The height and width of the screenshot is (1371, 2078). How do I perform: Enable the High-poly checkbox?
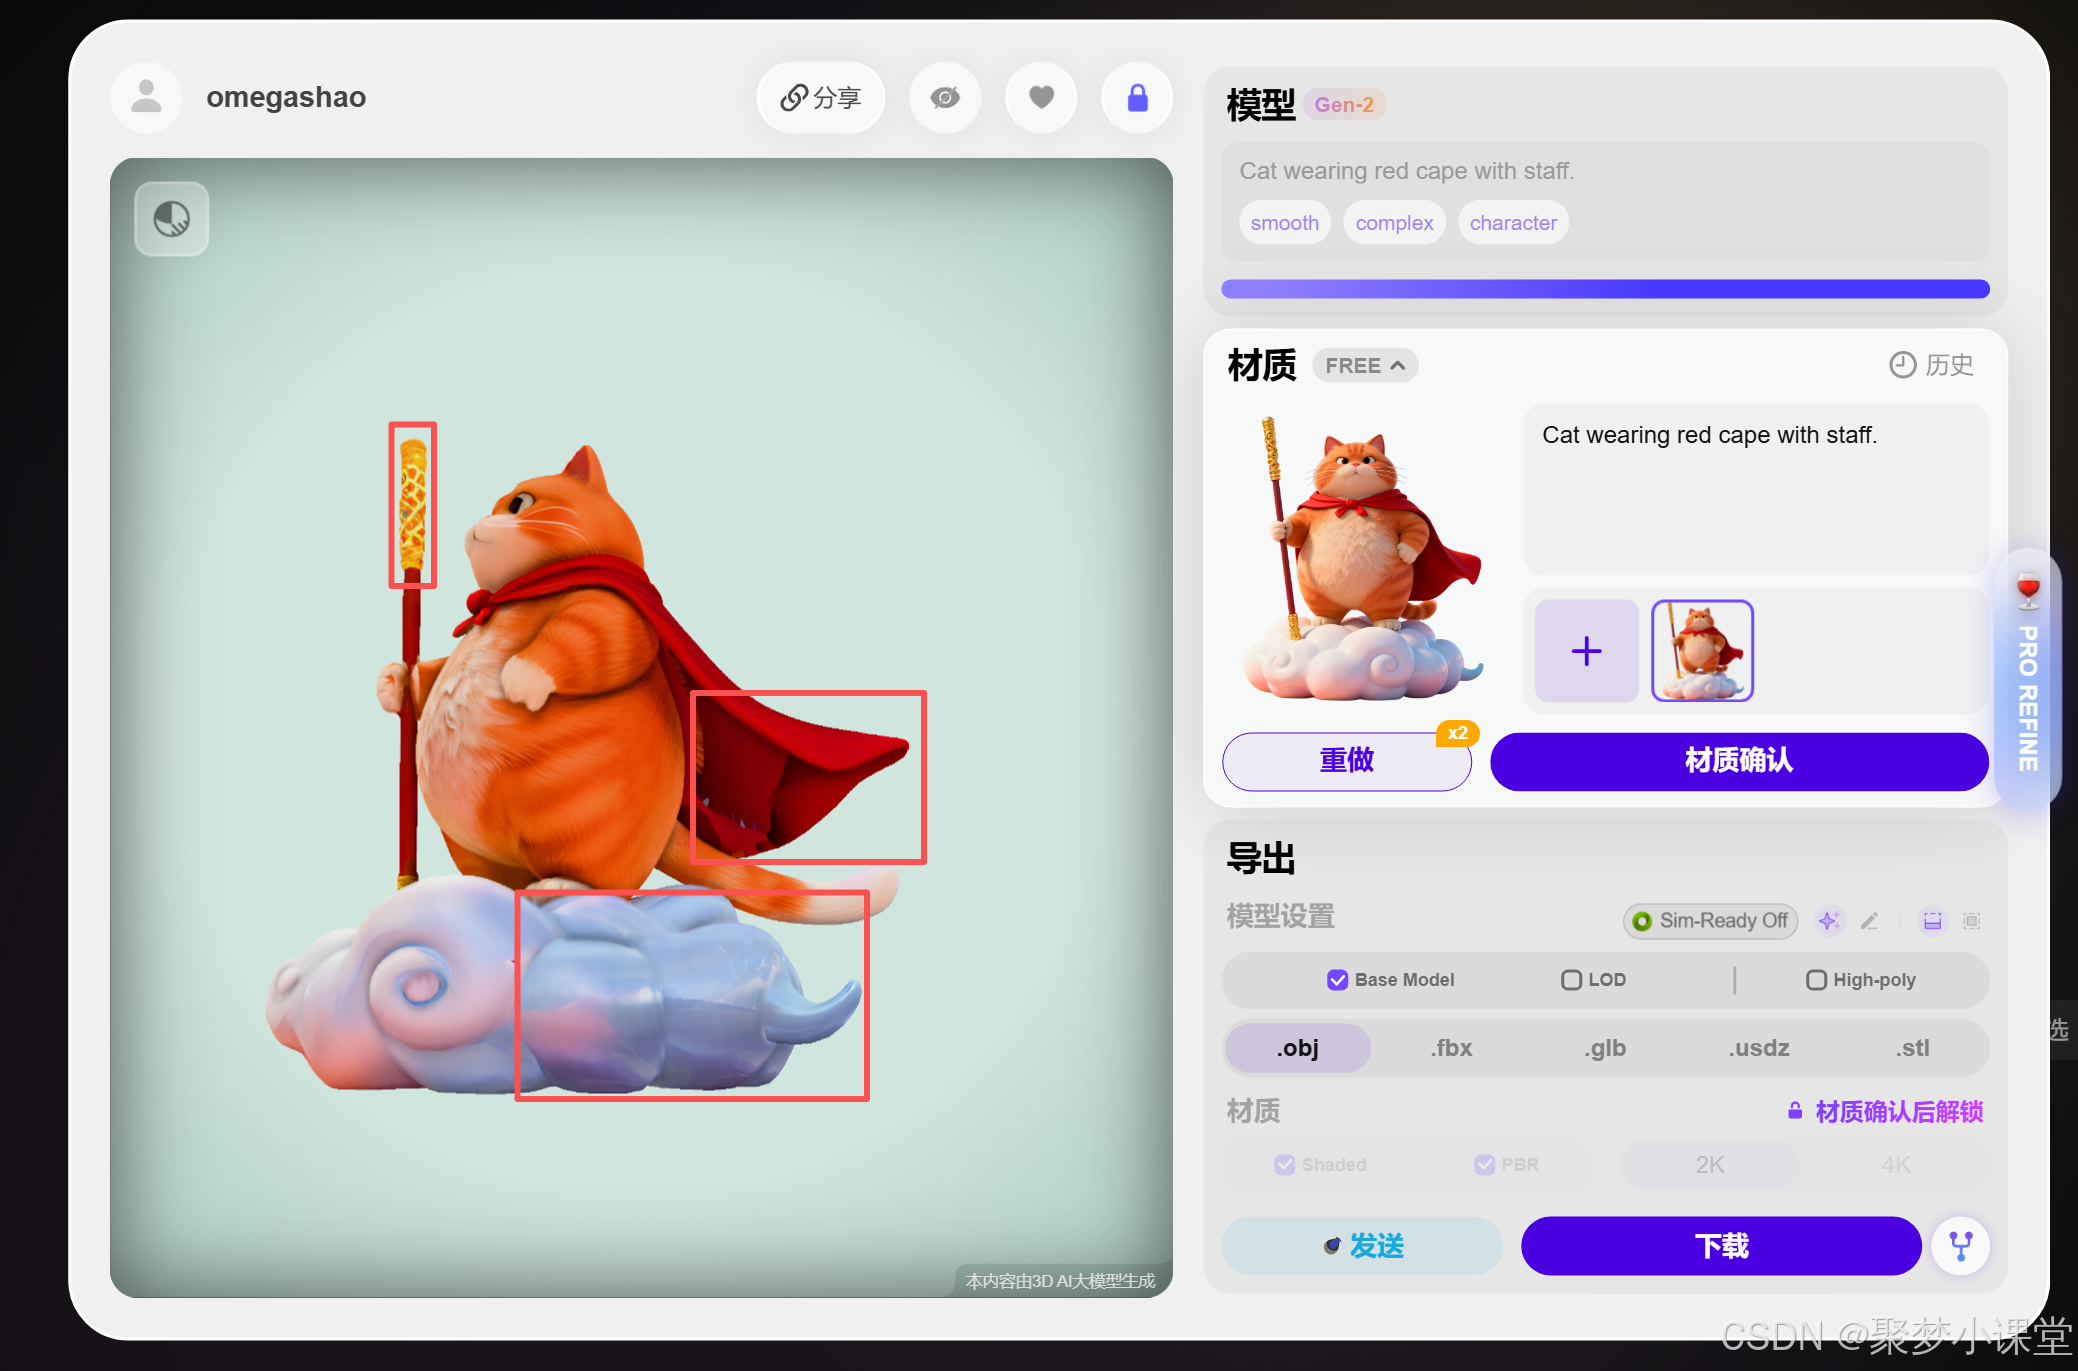pos(1816,980)
